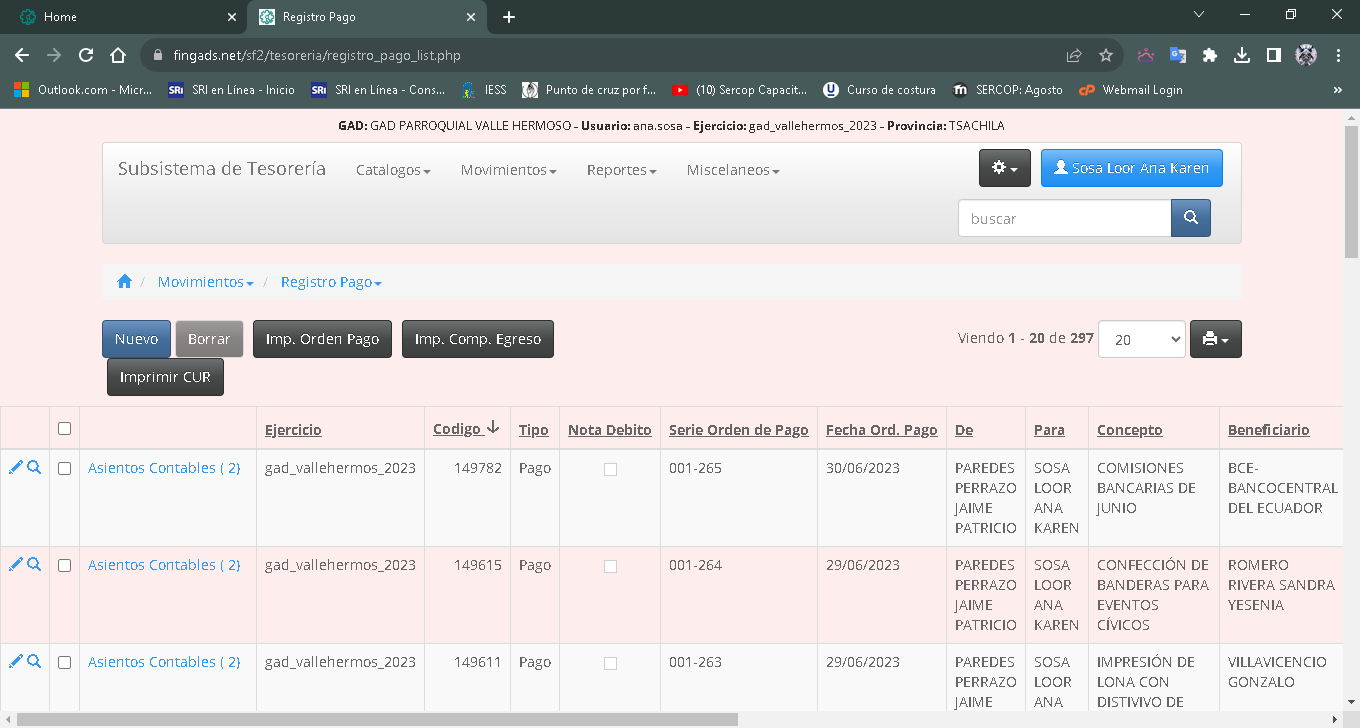Open the Reportes menu
The height and width of the screenshot is (728, 1360).
[621, 170]
